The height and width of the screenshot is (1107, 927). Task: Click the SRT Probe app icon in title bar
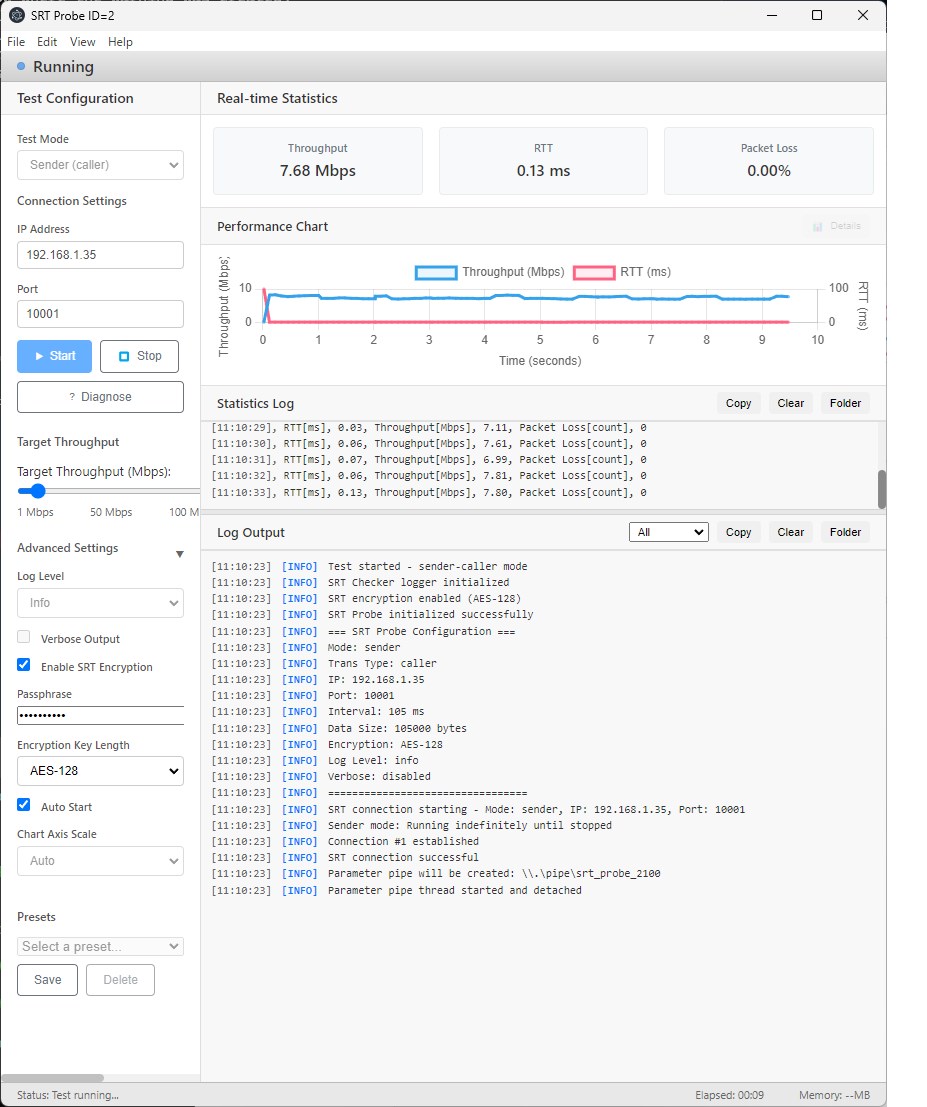point(17,15)
